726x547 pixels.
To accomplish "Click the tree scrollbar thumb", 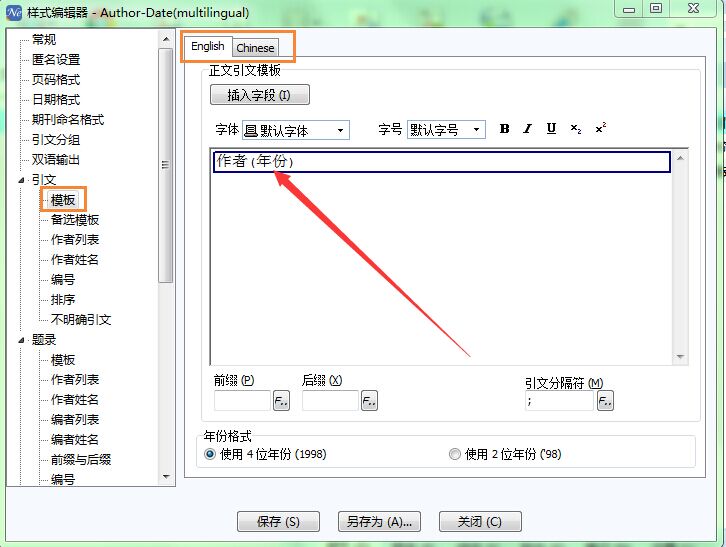I will [166, 165].
